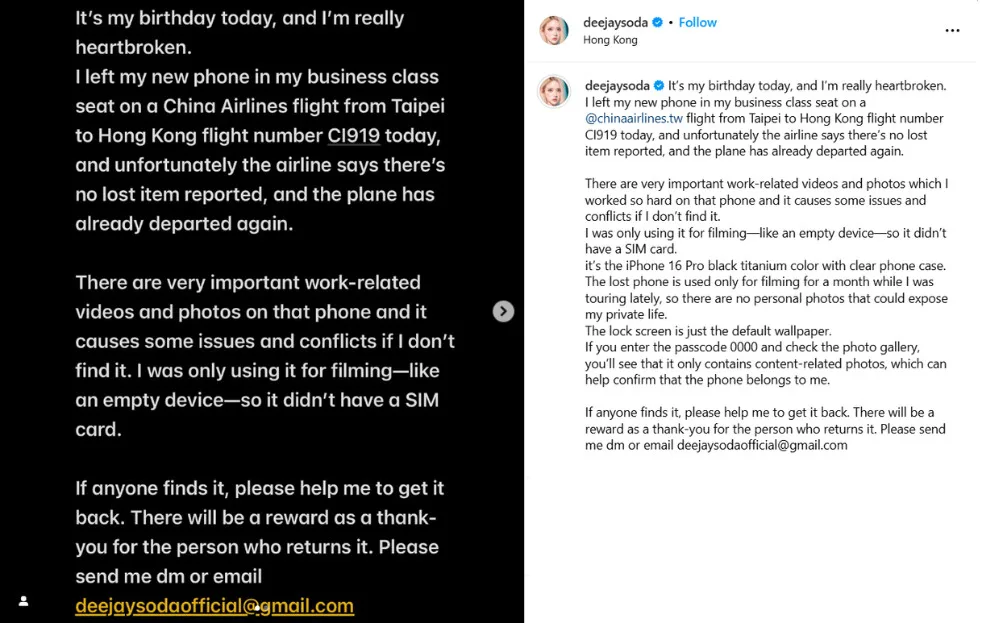Click the verified badge beside the caption username
Viewport: 1000px width, 623px height.
(x=659, y=86)
